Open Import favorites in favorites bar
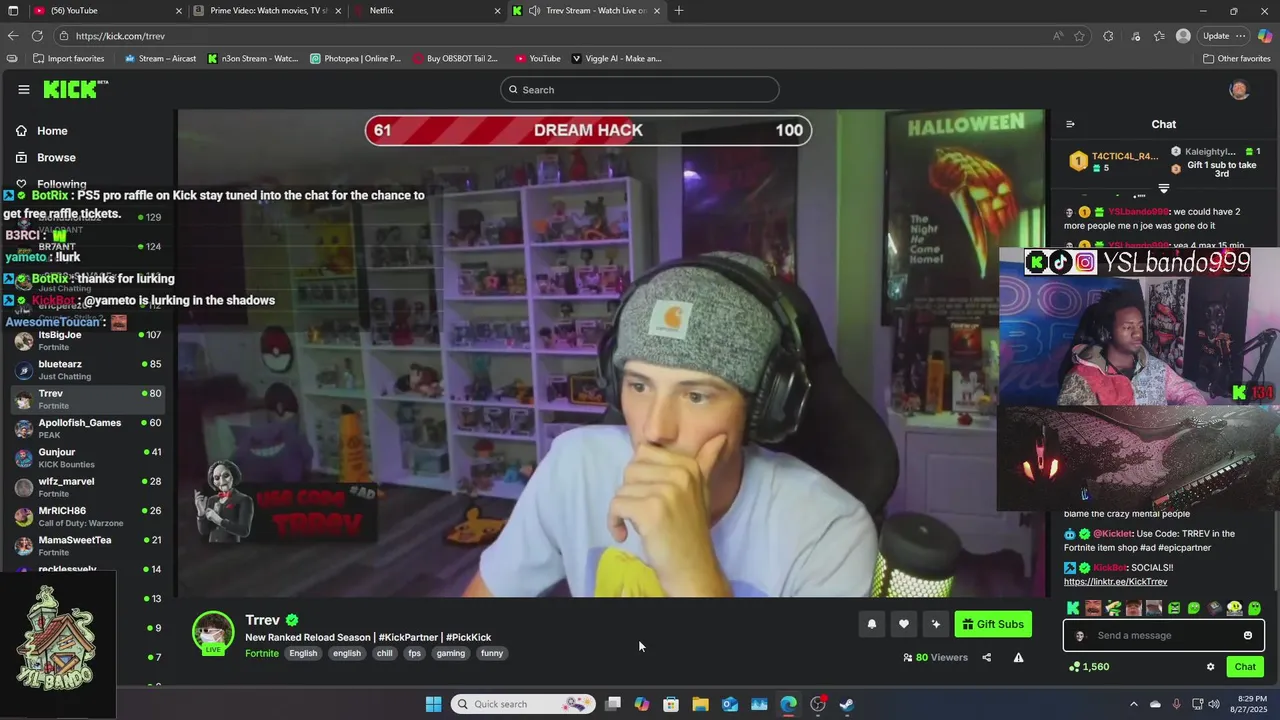Viewport: 1280px width, 720px height. pyautogui.click(x=68, y=59)
